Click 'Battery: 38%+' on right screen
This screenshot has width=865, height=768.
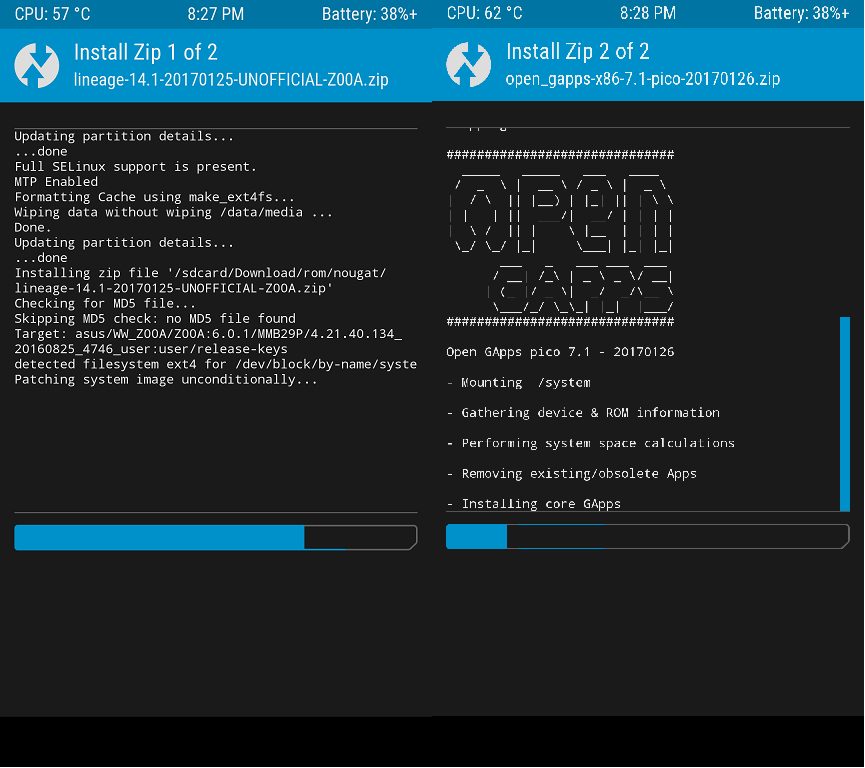(x=802, y=13)
